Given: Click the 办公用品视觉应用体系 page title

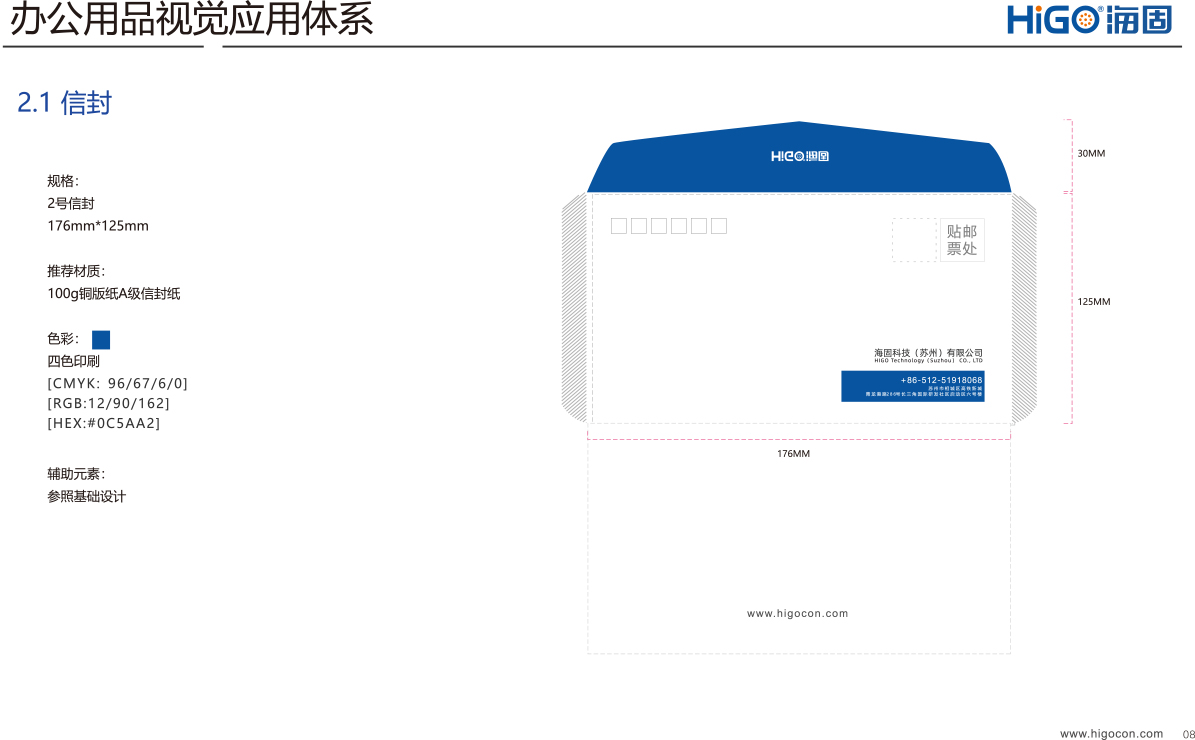Looking at the screenshot, I should click(190, 20).
